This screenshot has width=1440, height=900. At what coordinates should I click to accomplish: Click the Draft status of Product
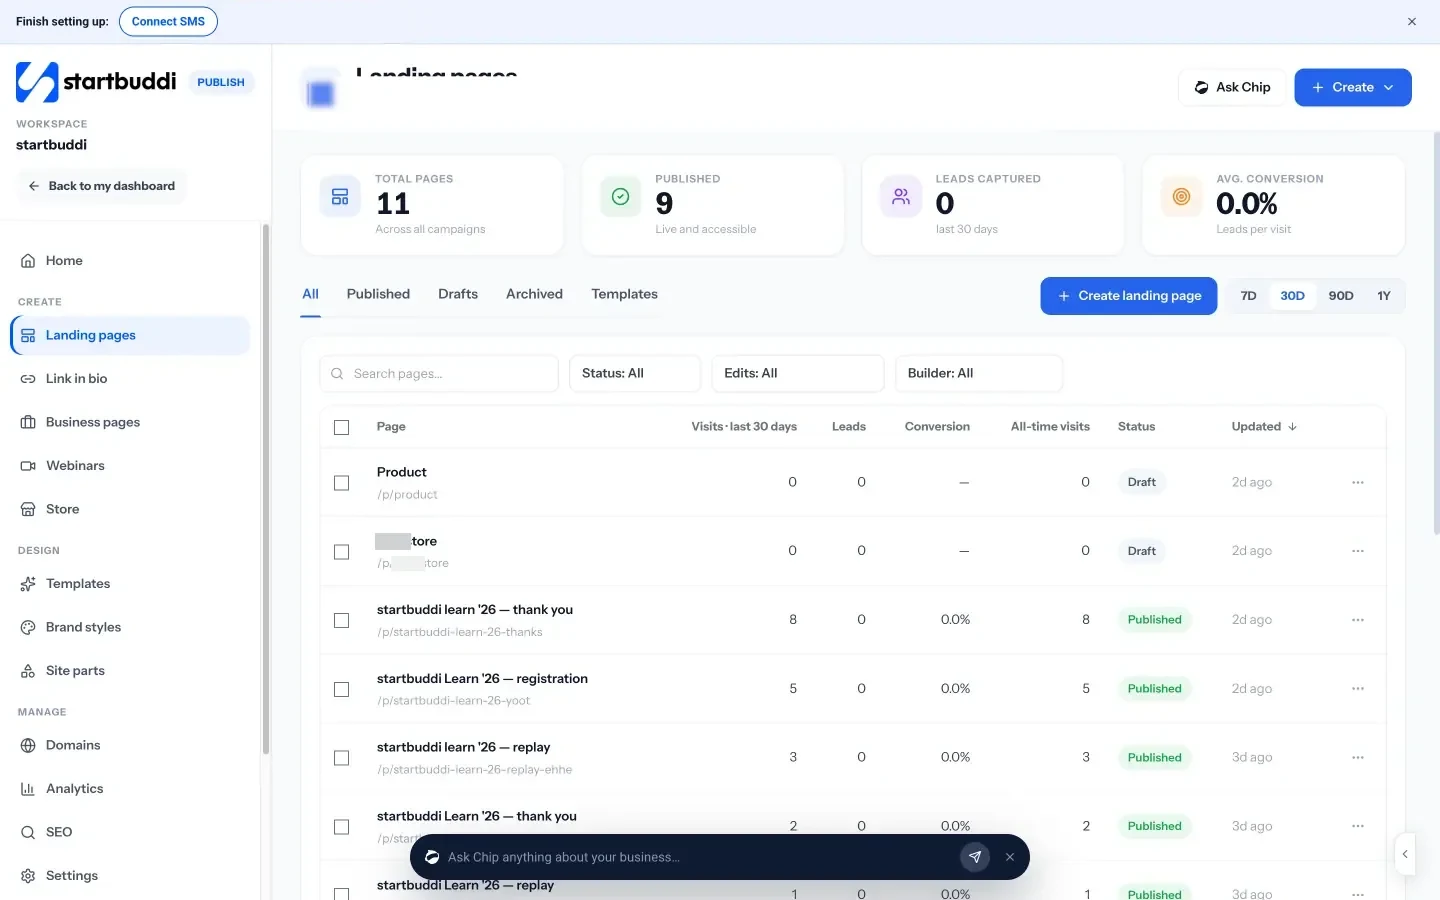pos(1141,482)
